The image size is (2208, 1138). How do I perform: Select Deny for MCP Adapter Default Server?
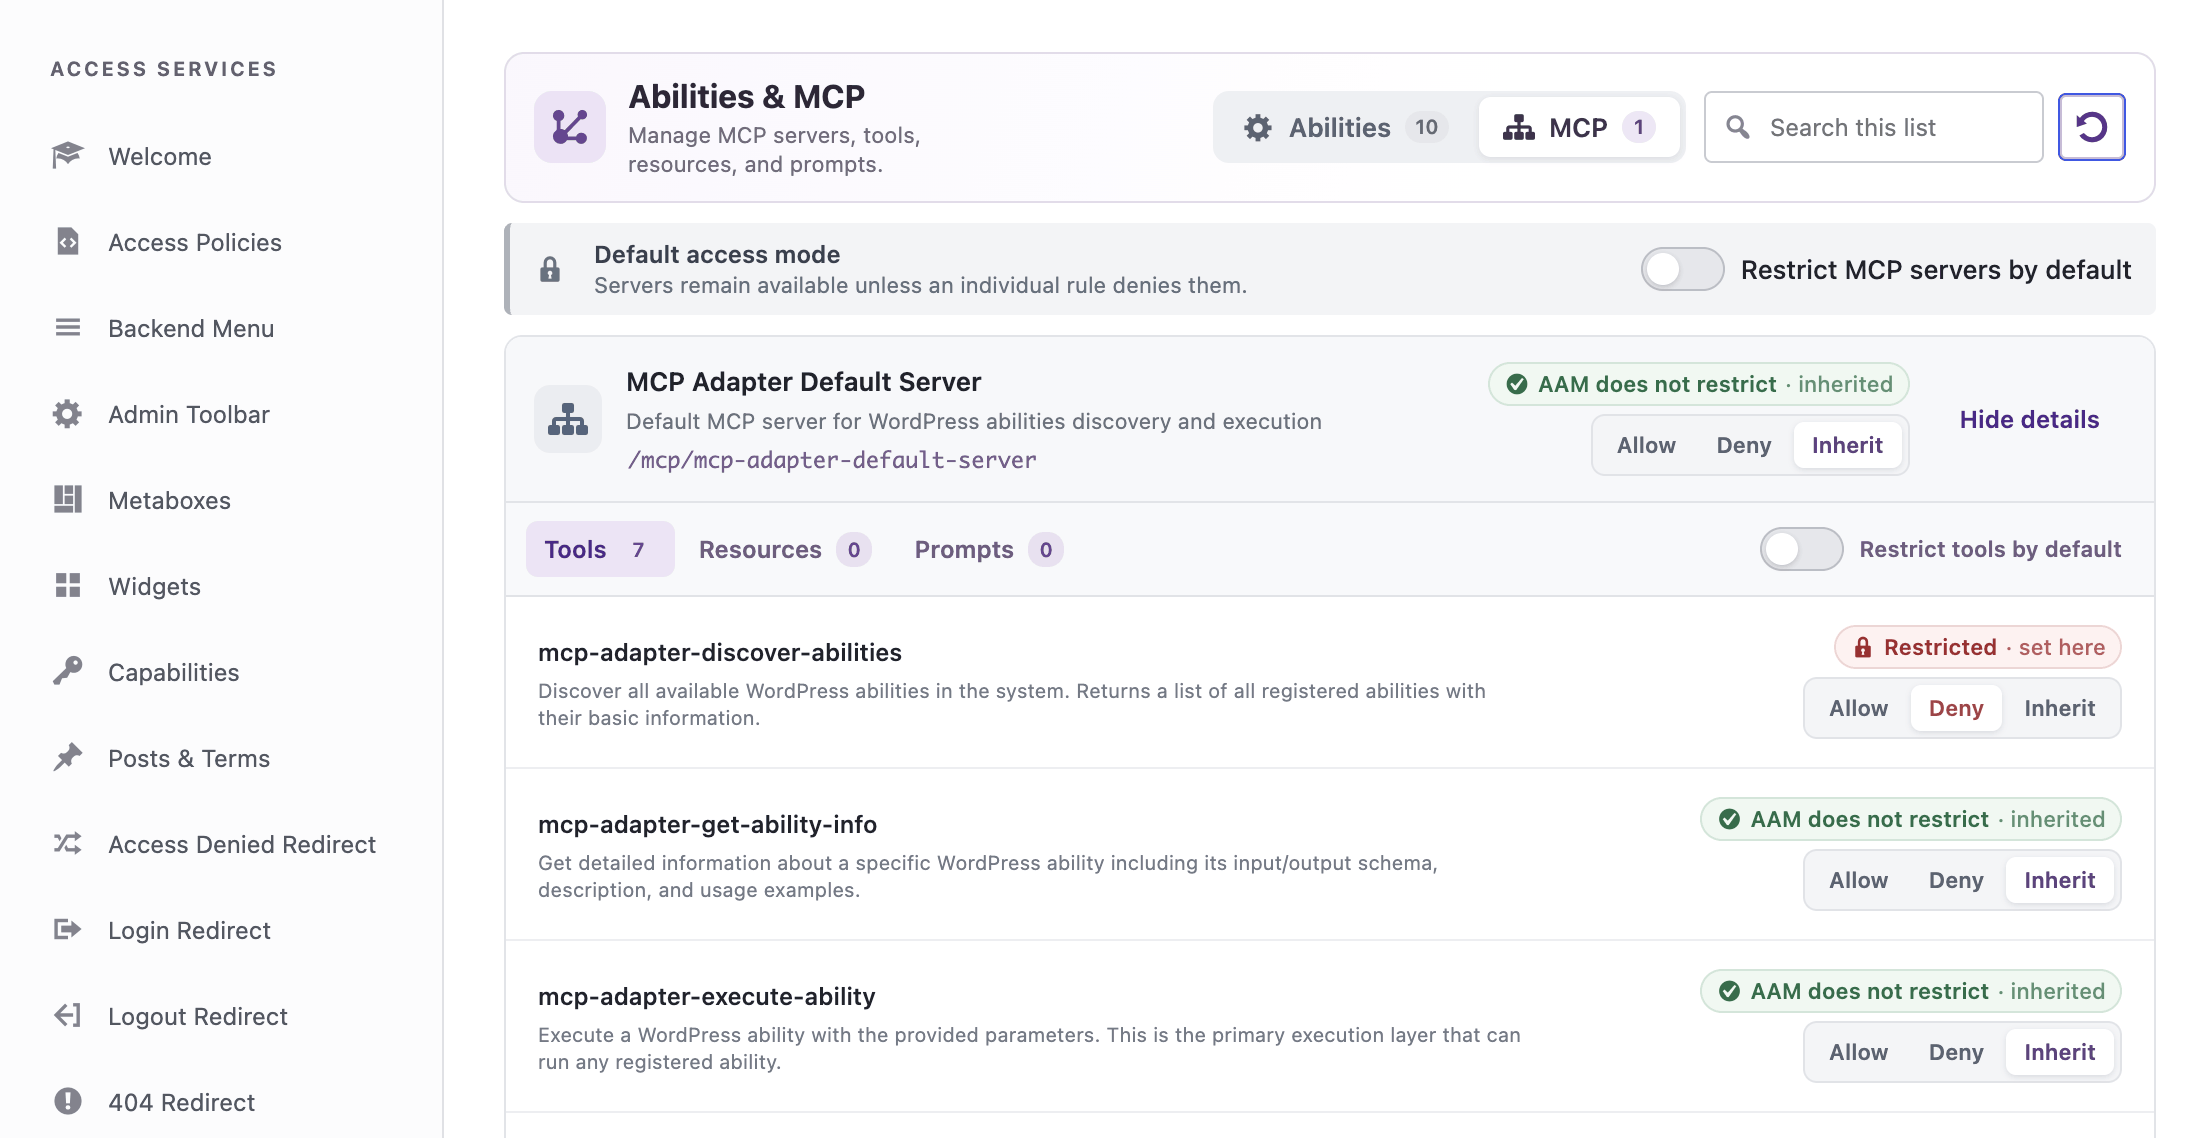coord(1743,446)
